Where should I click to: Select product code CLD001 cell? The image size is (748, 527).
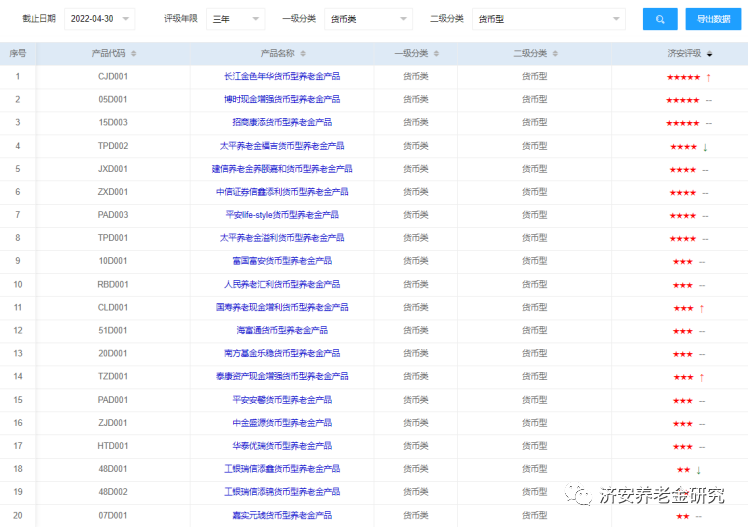(x=113, y=307)
